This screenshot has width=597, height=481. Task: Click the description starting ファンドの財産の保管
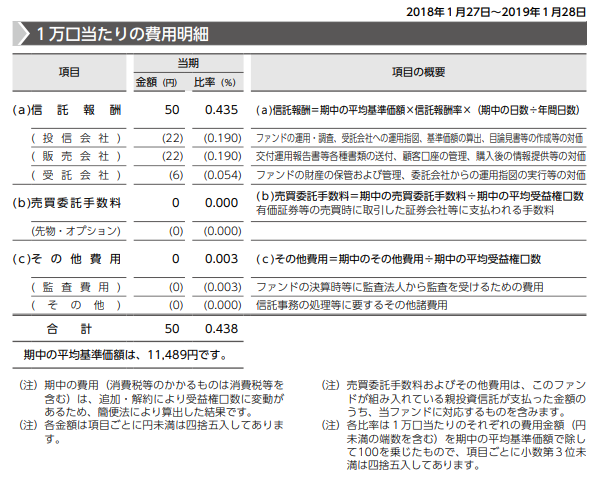421,175
